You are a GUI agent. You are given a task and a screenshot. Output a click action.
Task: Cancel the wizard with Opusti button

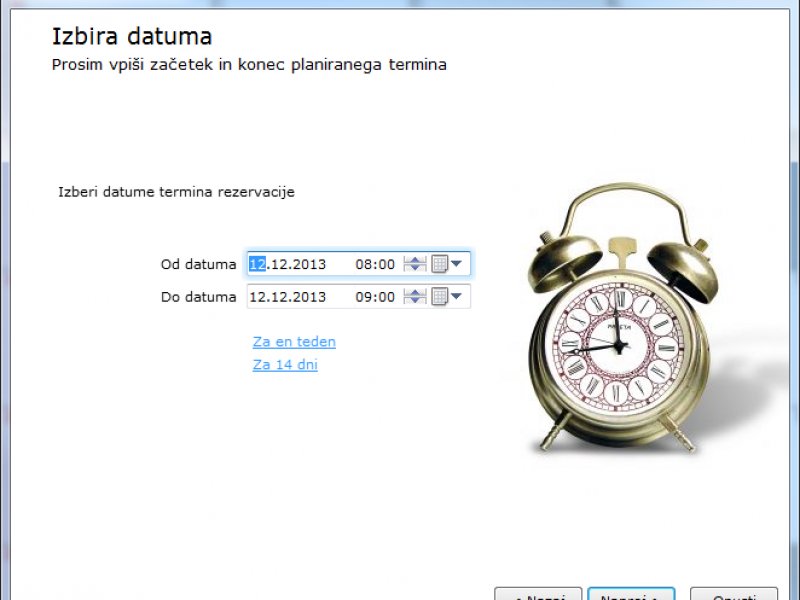(733, 594)
